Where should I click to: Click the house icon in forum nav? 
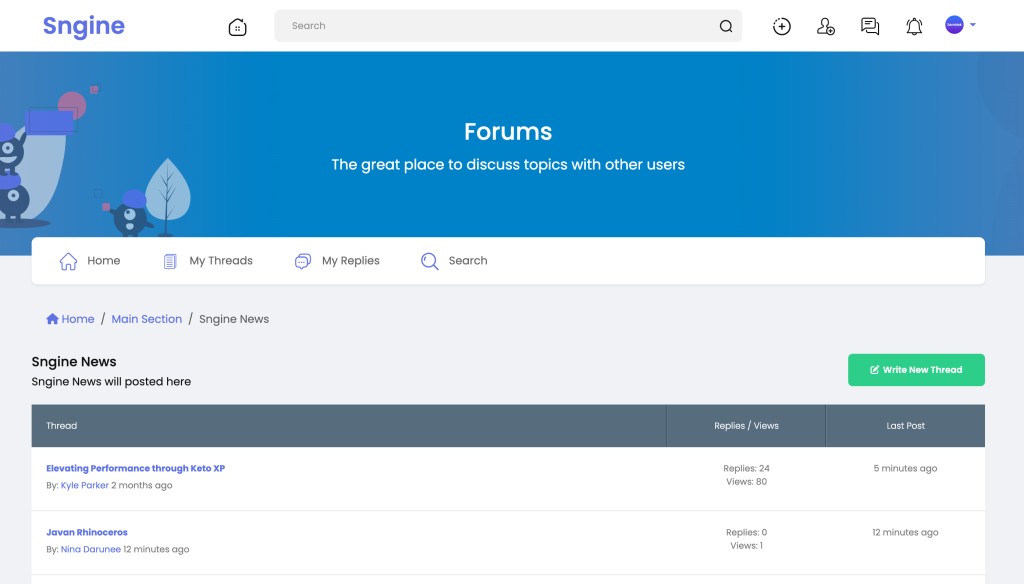coord(69,261)
